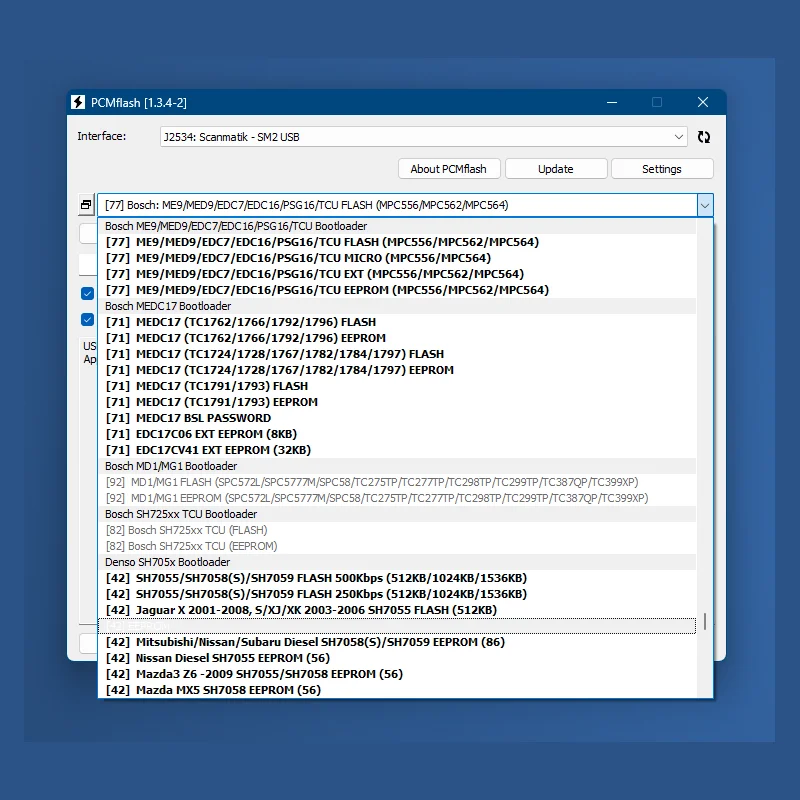Click the Bosch ME9/MED9/EDC7 Bootloader header
The height and width of the screenshot is (800, 800).
(397, 226)
